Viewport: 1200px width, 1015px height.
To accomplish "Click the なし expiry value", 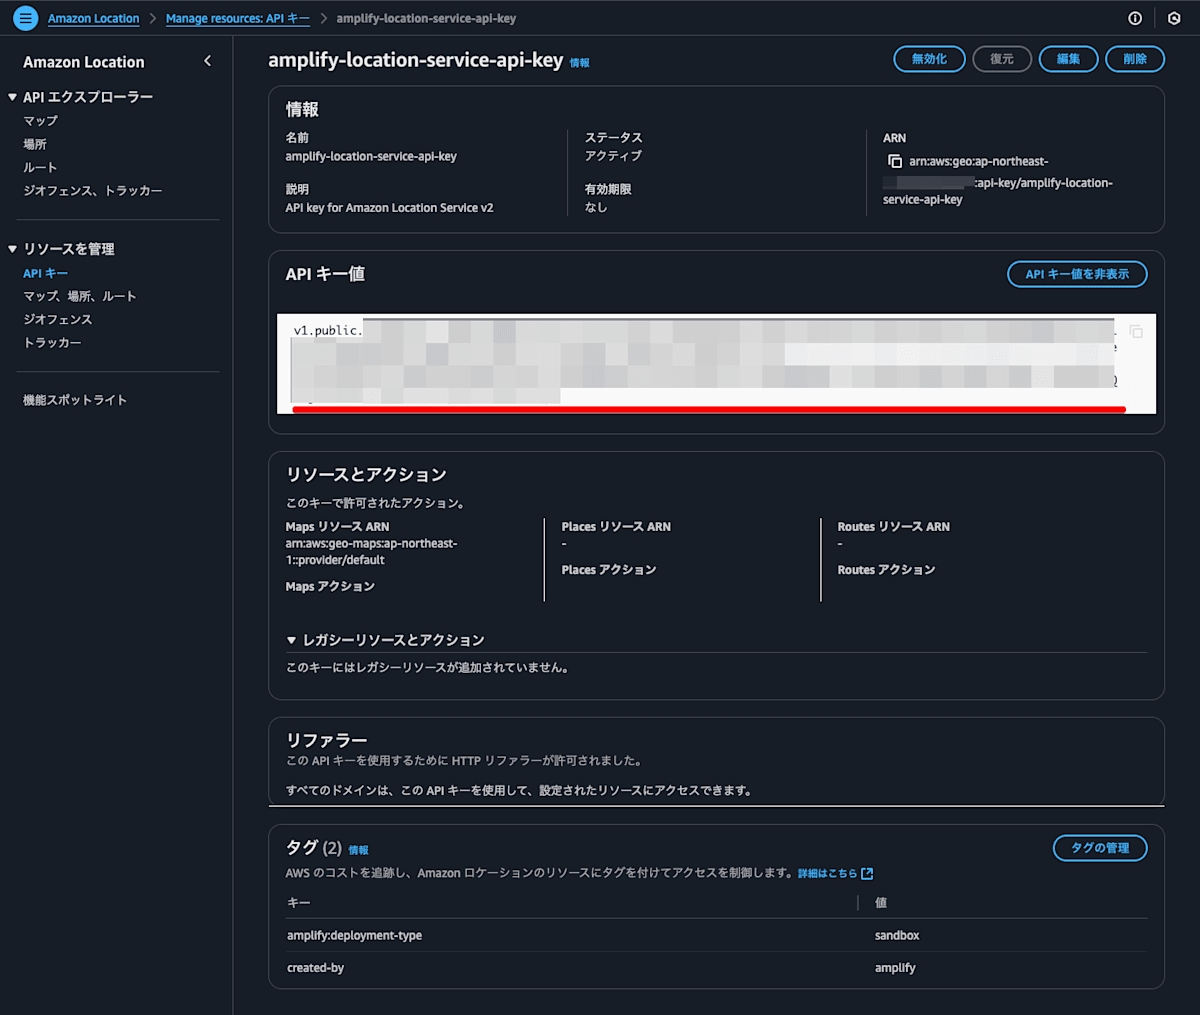I will [596, 208].
